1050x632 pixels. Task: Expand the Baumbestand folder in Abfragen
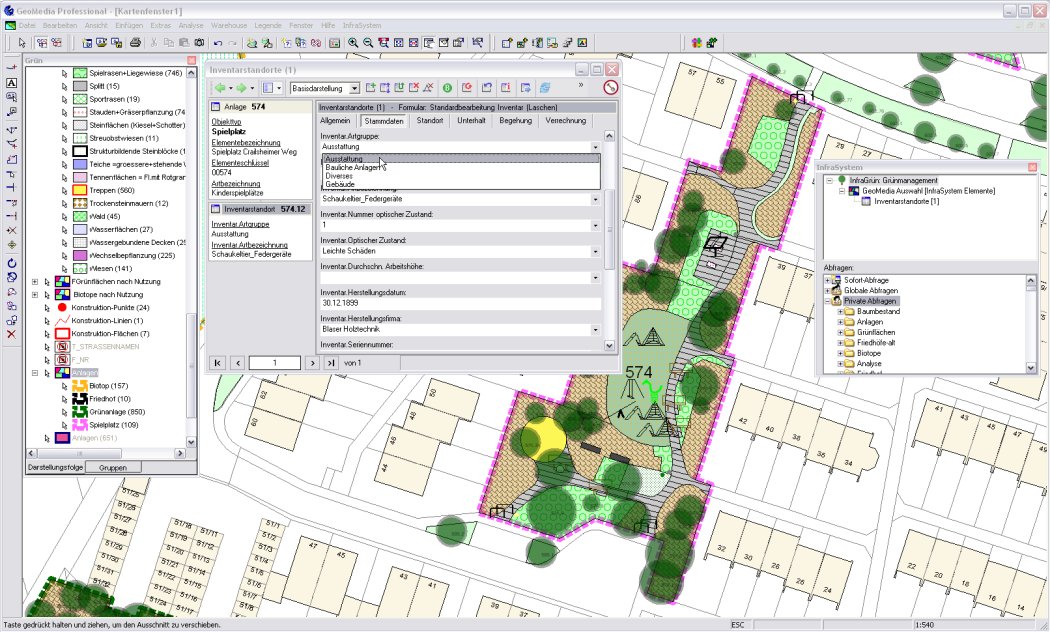[840, 312]
